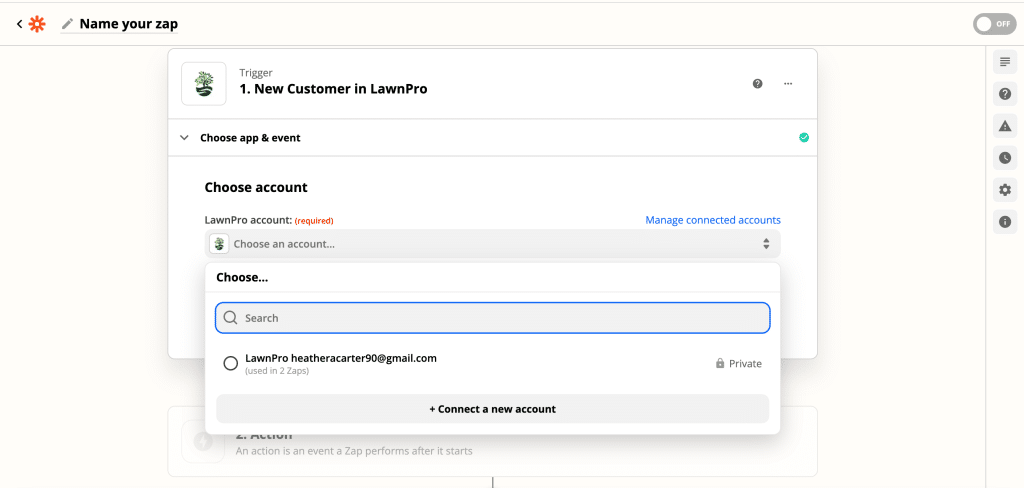
Task: Click trigger title New Customer in LawnPro
Action: click(333, 89)
